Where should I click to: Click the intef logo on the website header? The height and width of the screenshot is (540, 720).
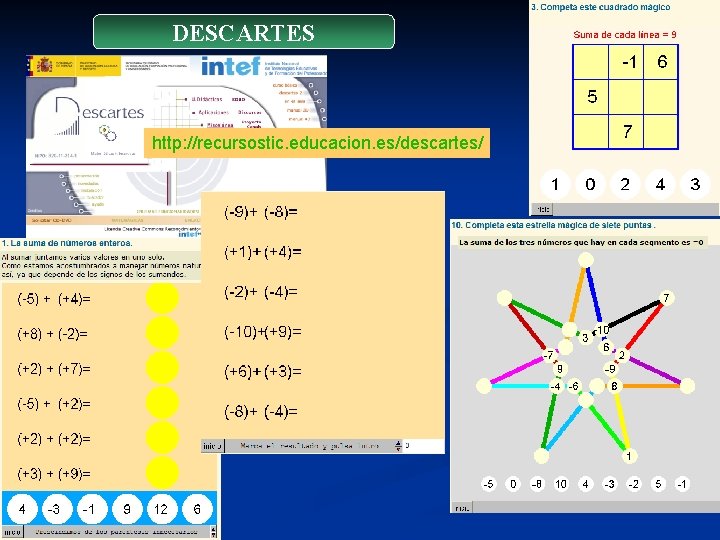[x=231, y=66]
